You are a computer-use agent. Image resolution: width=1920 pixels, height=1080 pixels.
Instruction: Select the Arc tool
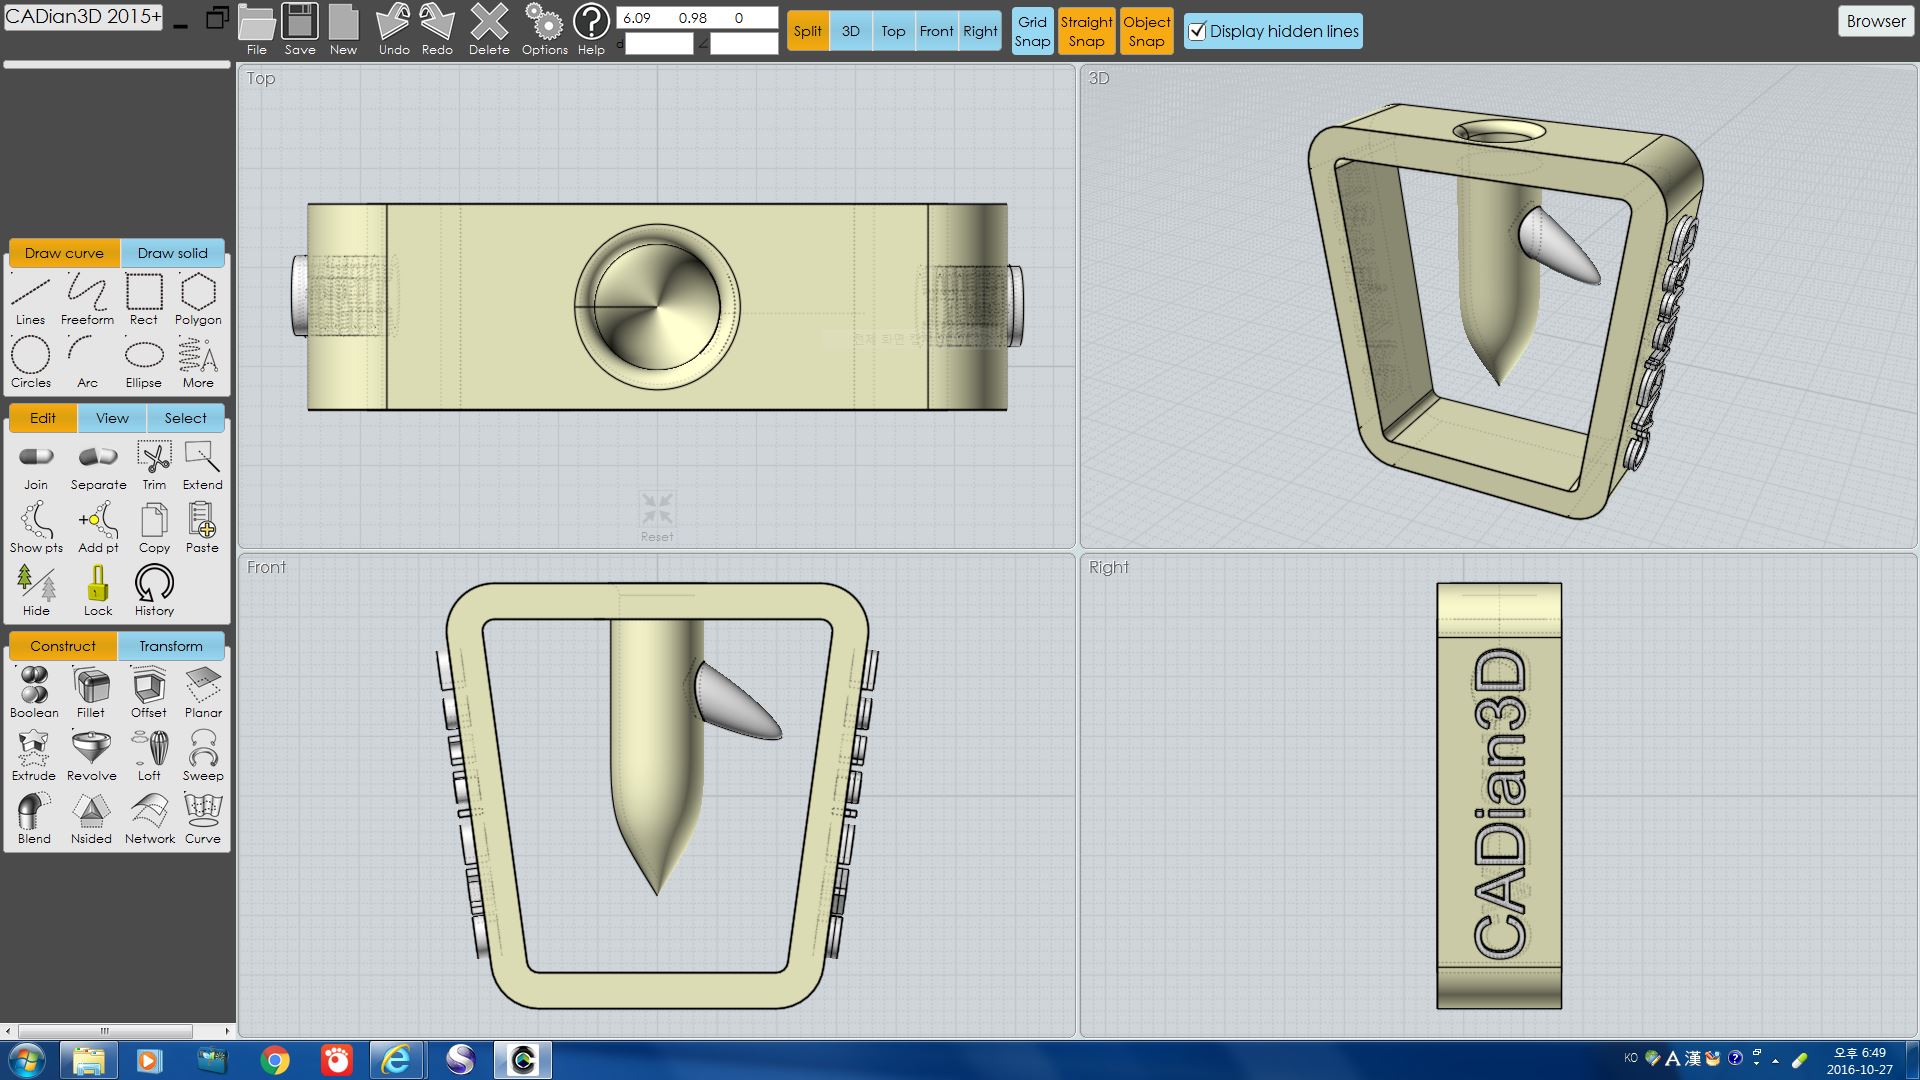pos(87,362)
